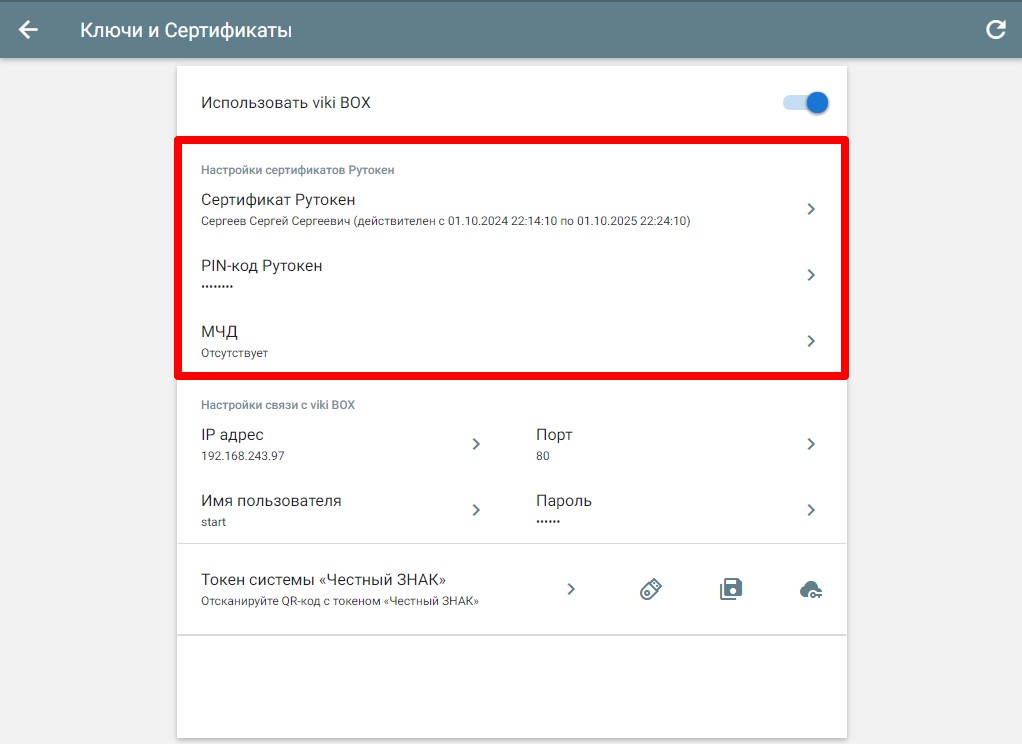The height and width of the screenshot is (744, 1022).
Task: Click the refresh icon in the header
Action: pos(995,30)
